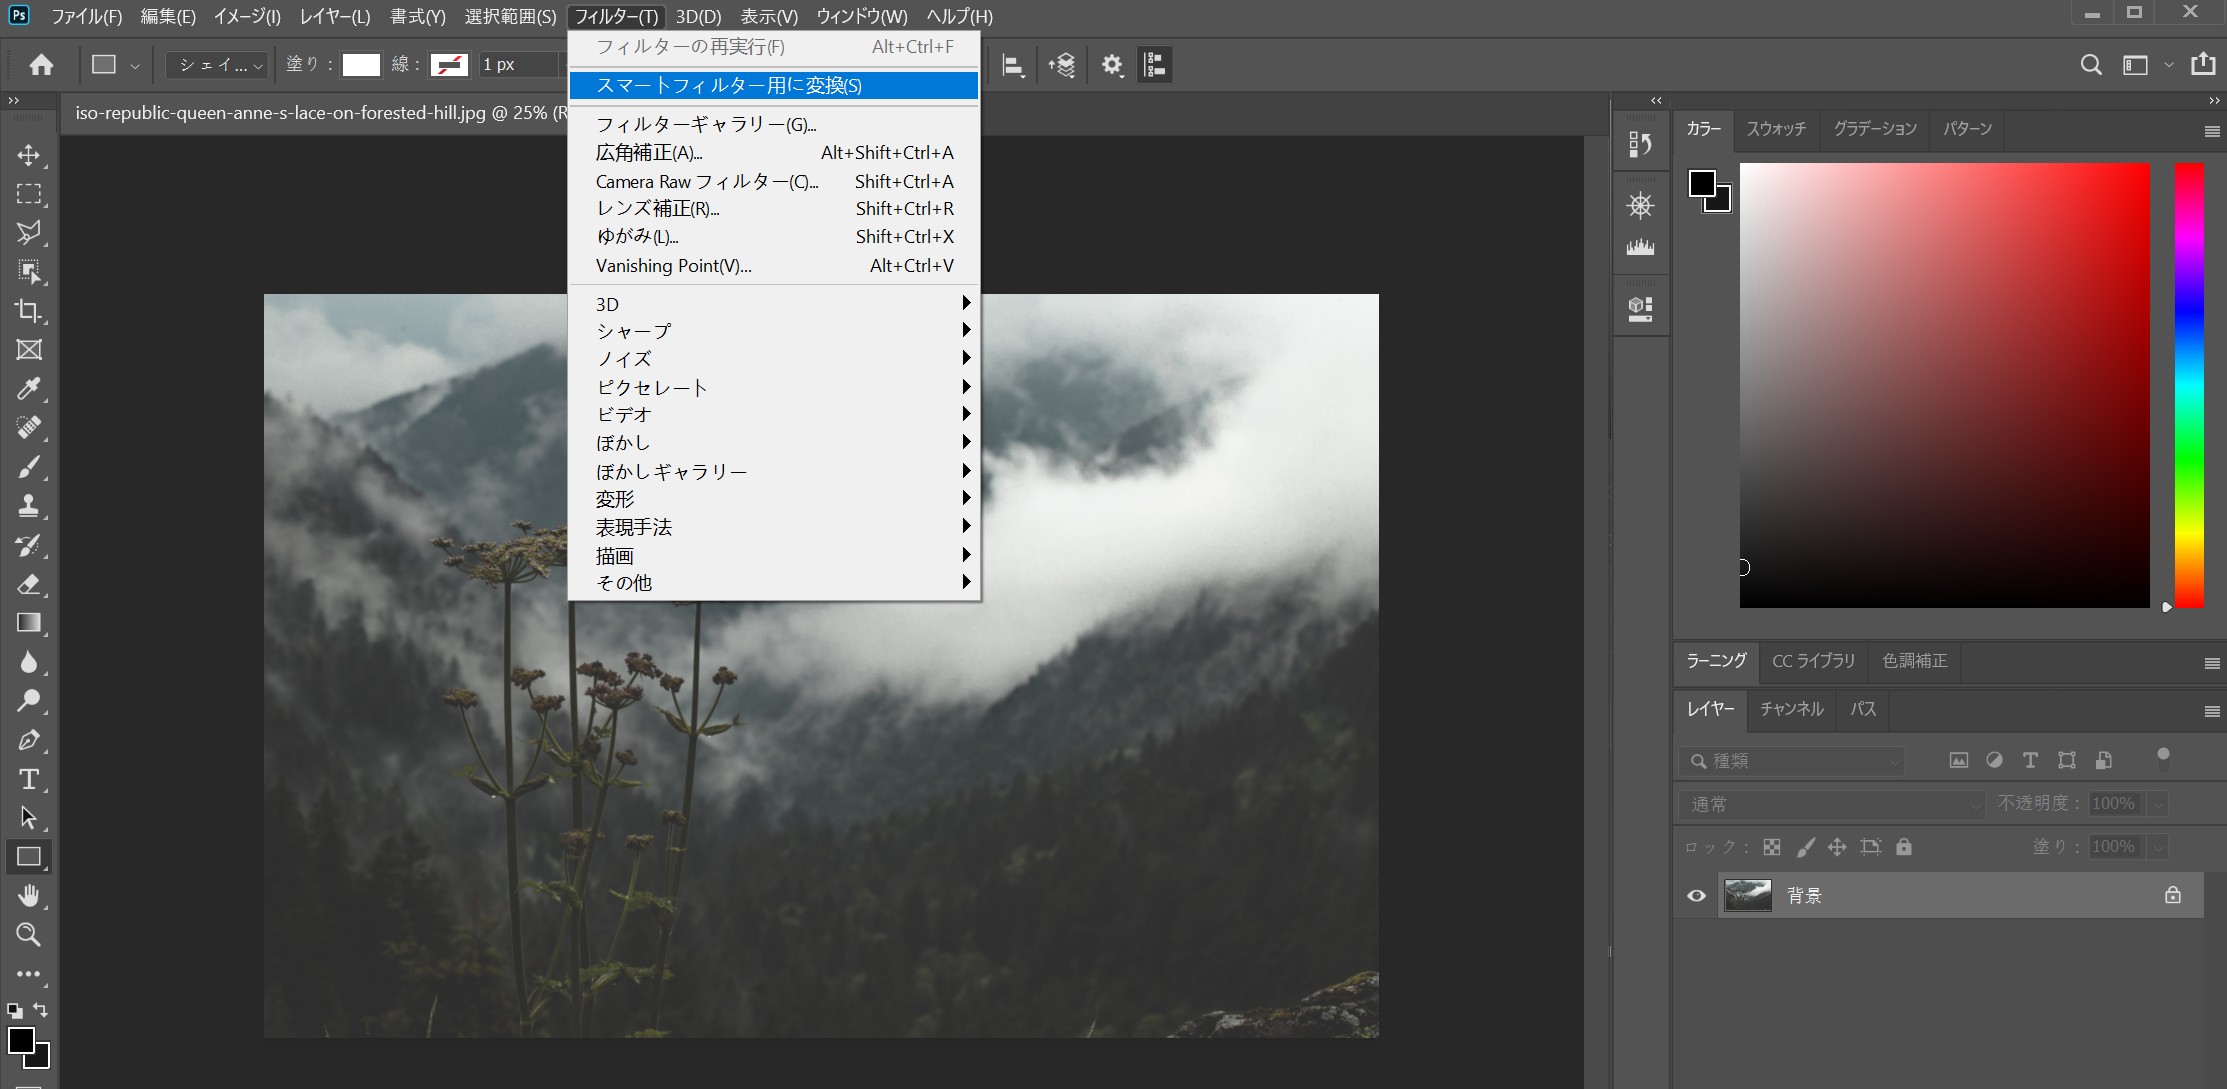This screenshot has width=2227, height=1089.
Task: Toggle the lock all padlock in Layers panel
Action: [1903, 846]
